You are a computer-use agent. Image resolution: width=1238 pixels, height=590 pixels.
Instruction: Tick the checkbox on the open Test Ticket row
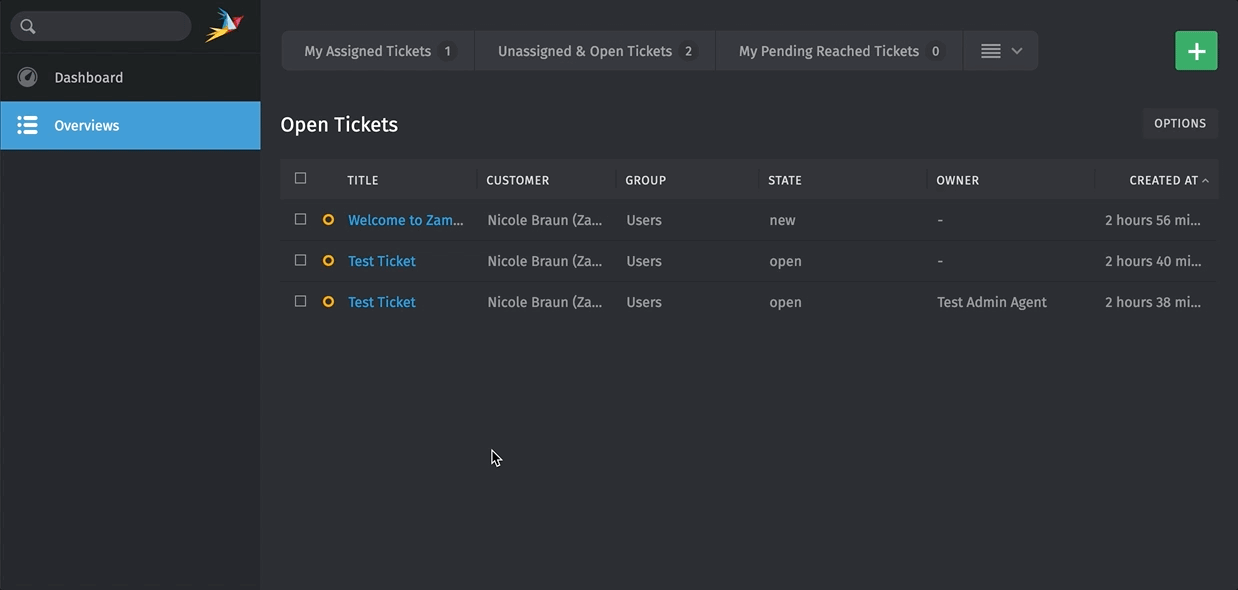click(x=300, y=259)
